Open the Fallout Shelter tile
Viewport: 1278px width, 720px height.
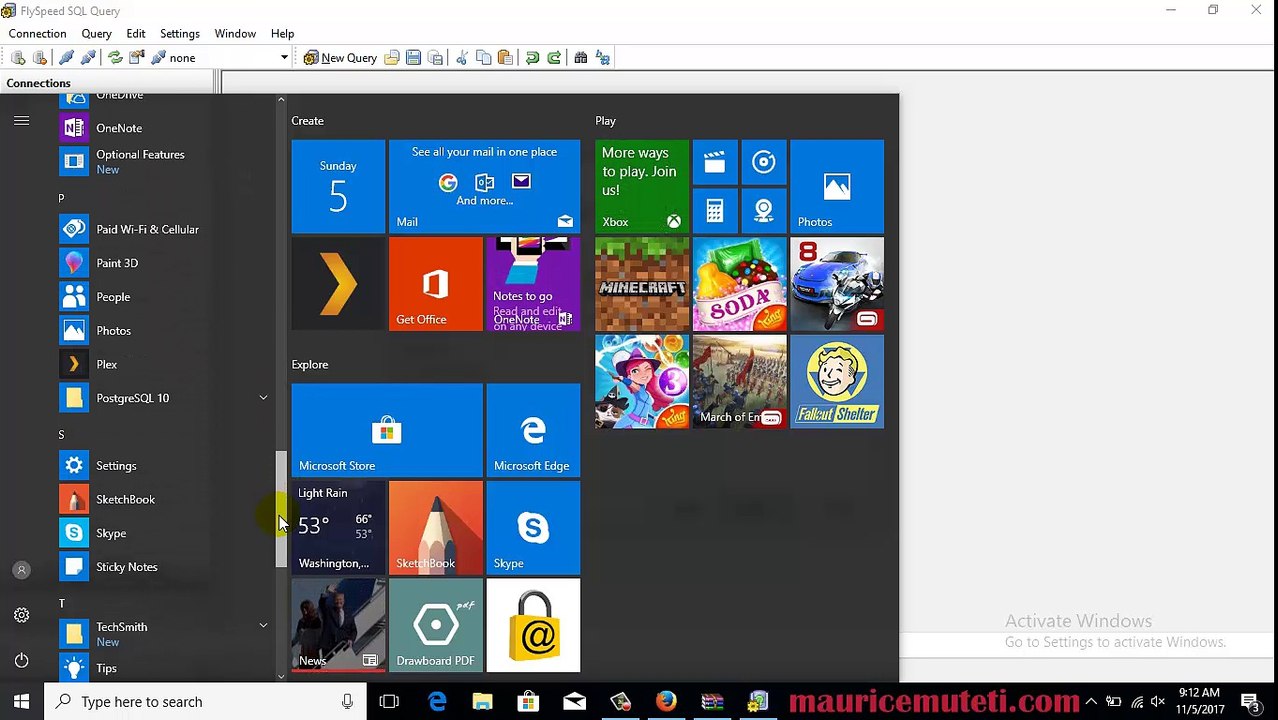(837, 382)
